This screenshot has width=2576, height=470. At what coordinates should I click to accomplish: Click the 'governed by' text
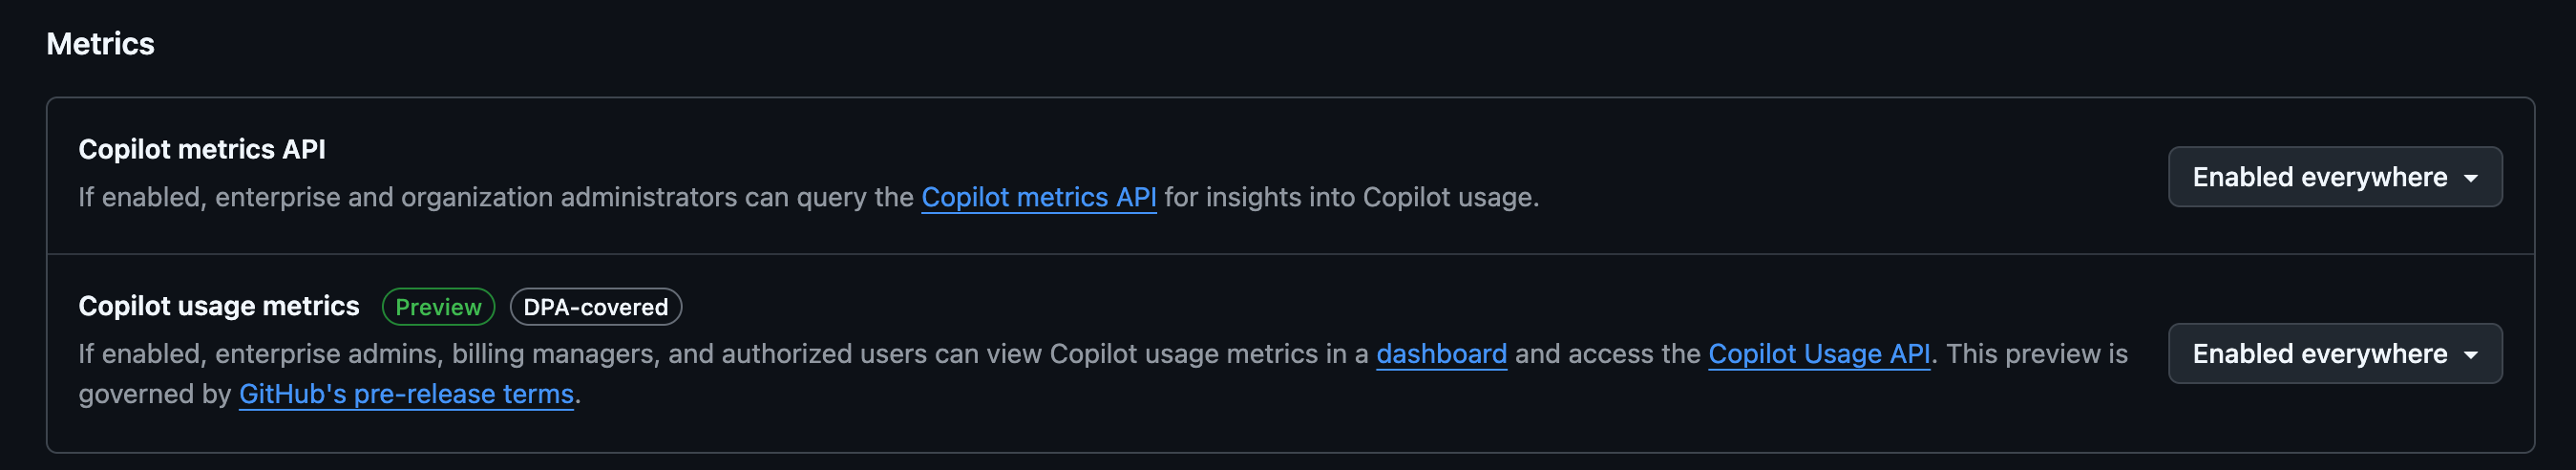(x=154, y=394)
